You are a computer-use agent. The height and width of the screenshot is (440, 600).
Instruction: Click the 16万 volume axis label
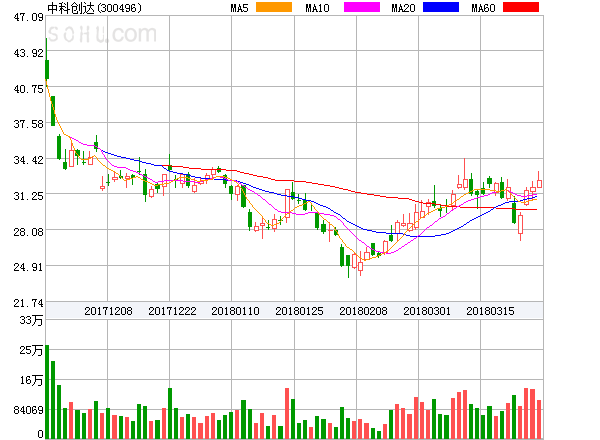pyautogui.click(x=31, y=380)
